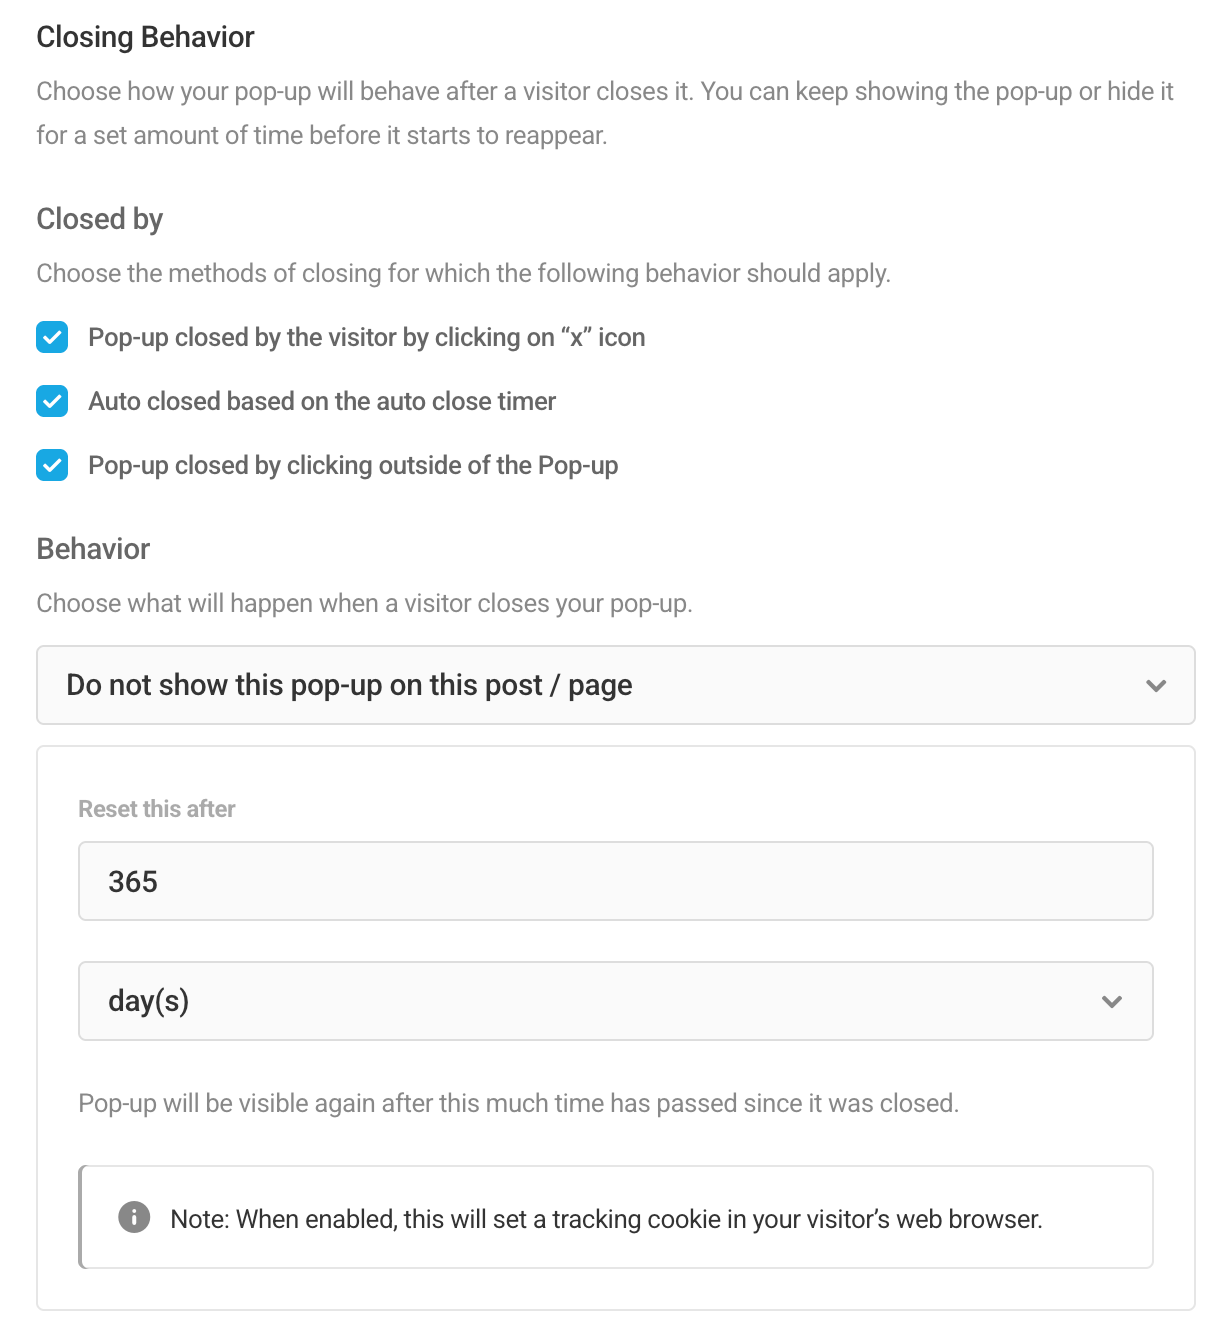Click the Reset this after label
The height and width of the screenshot is (1339, 1220).
[157, 809]
